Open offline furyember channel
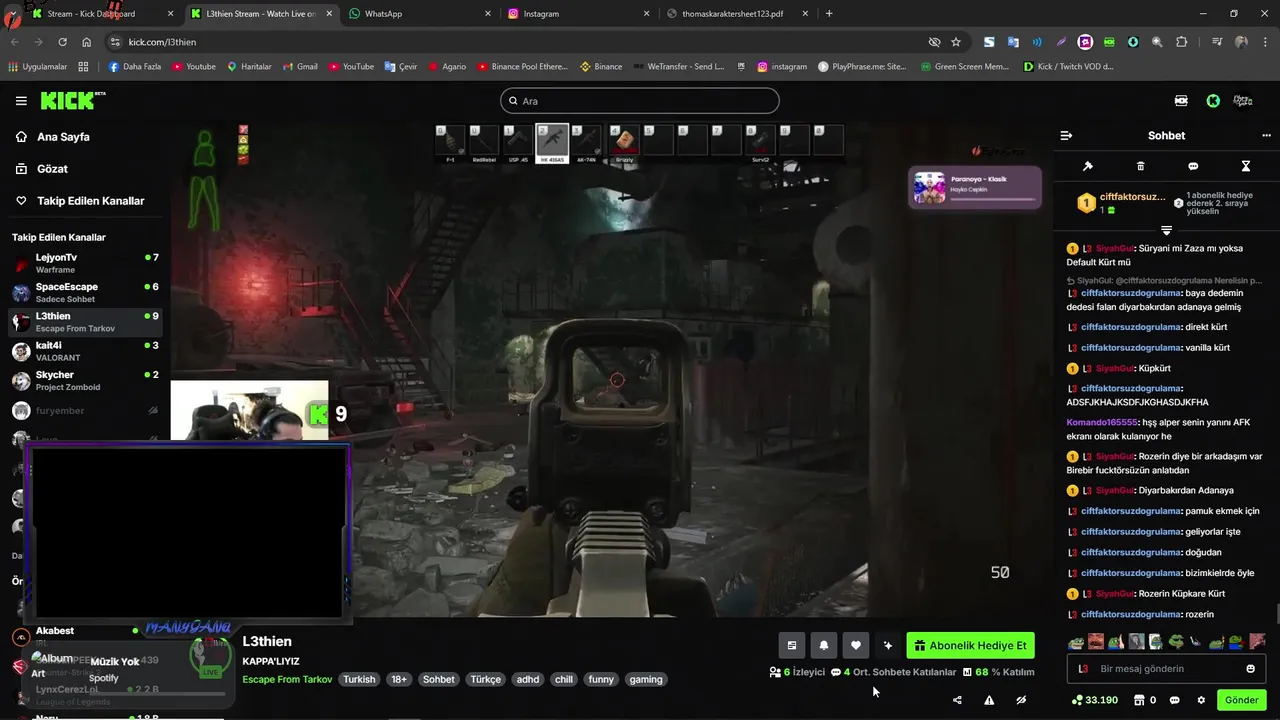1280x720 pixels. coord(85,410)
